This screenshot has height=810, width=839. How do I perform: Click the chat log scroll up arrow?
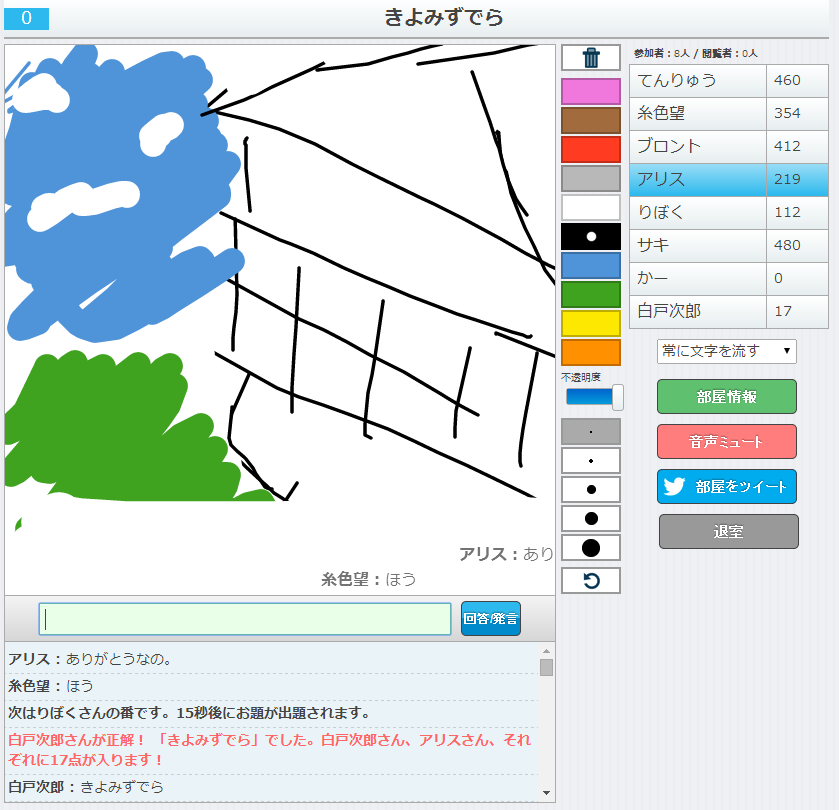546,651
